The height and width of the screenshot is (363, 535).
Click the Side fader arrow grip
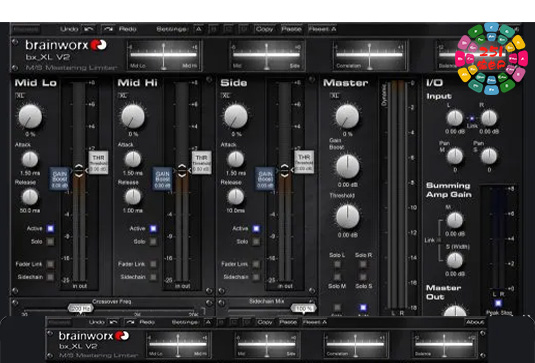[x=285, y=170]
